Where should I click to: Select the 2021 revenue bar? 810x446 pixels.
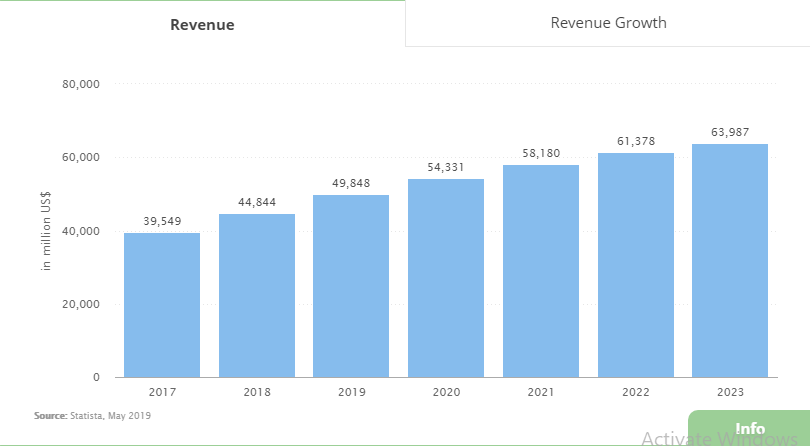point(541,271)
